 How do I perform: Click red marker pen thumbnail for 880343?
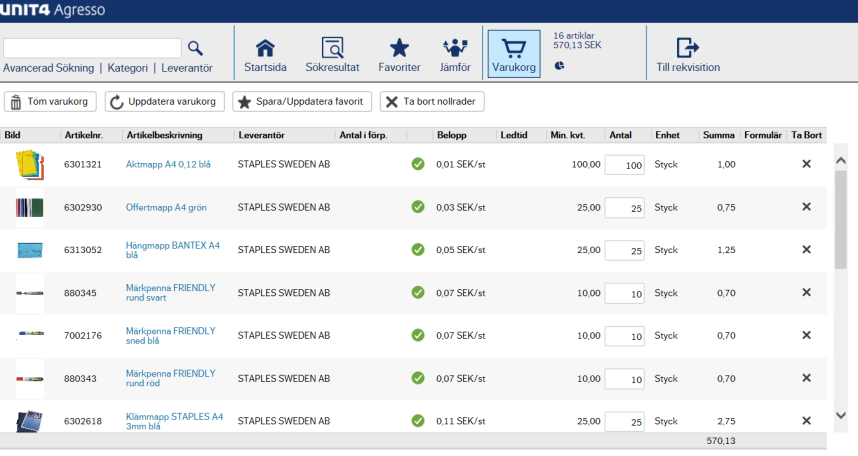coord(30,379)
